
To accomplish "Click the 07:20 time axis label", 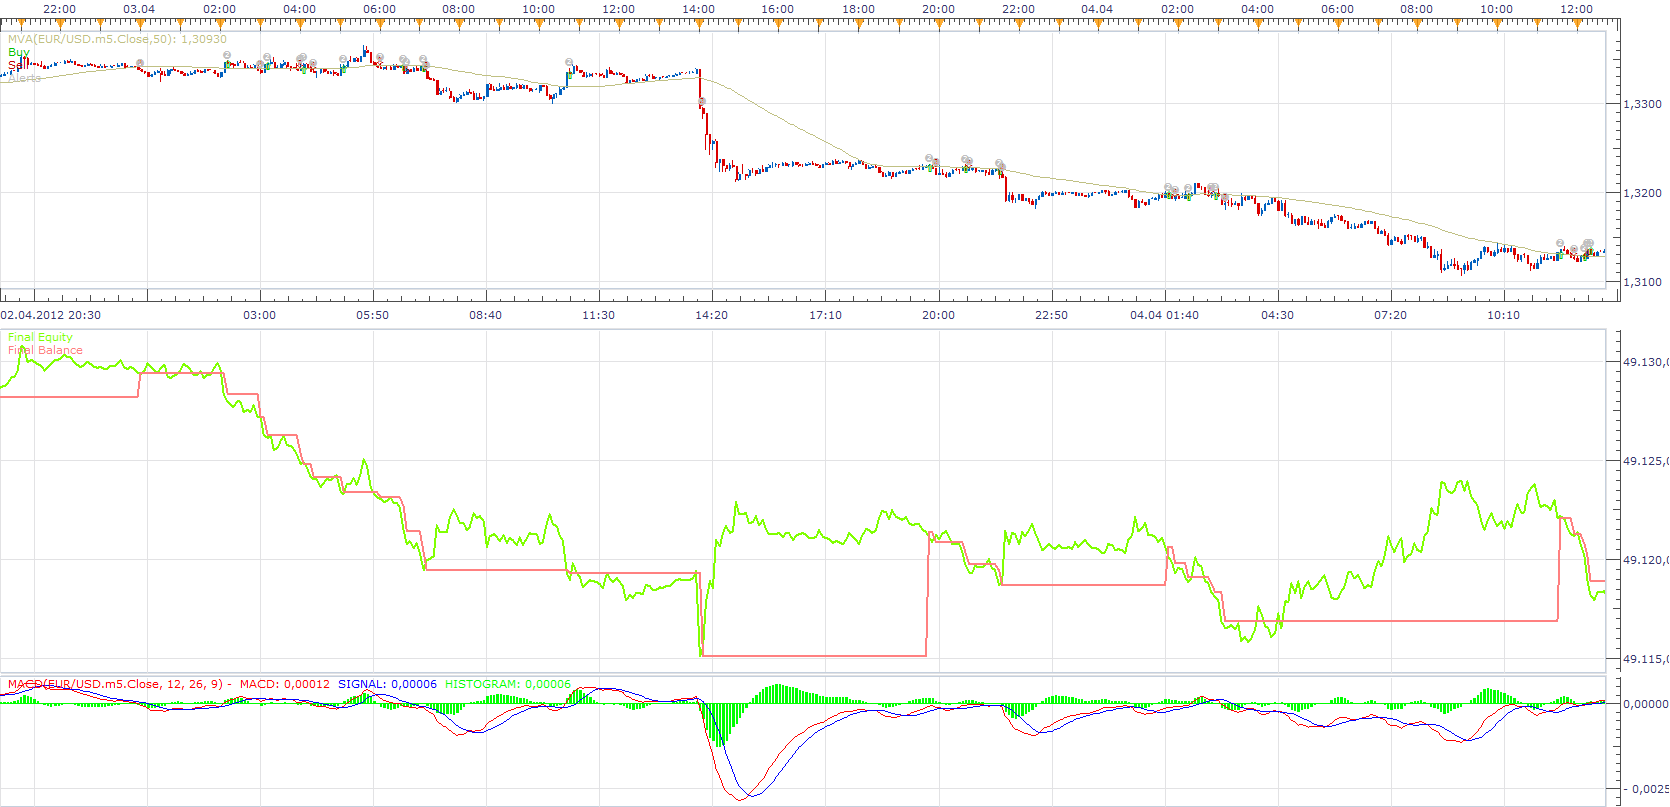I will click(x=1390, y=315).
